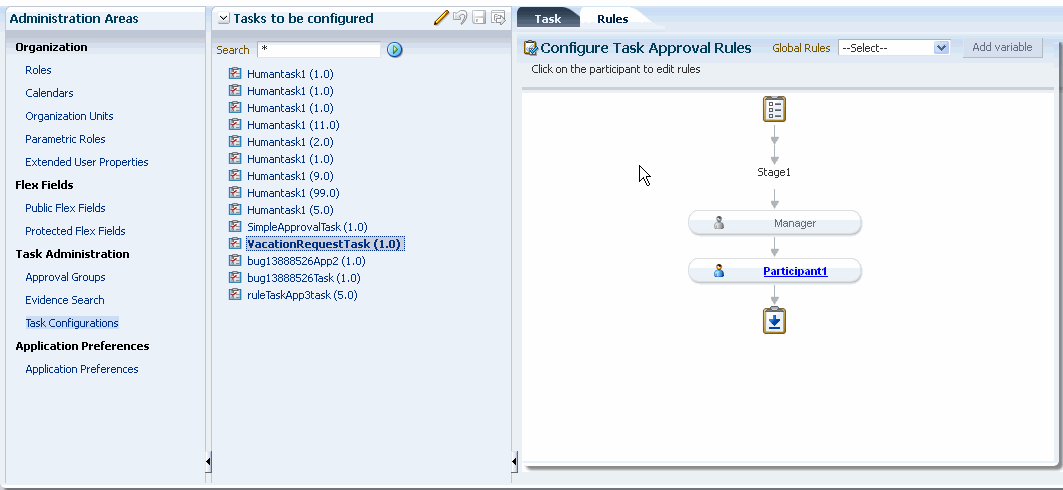Click icon beside Configure Task Approval Rules heading

531,48
